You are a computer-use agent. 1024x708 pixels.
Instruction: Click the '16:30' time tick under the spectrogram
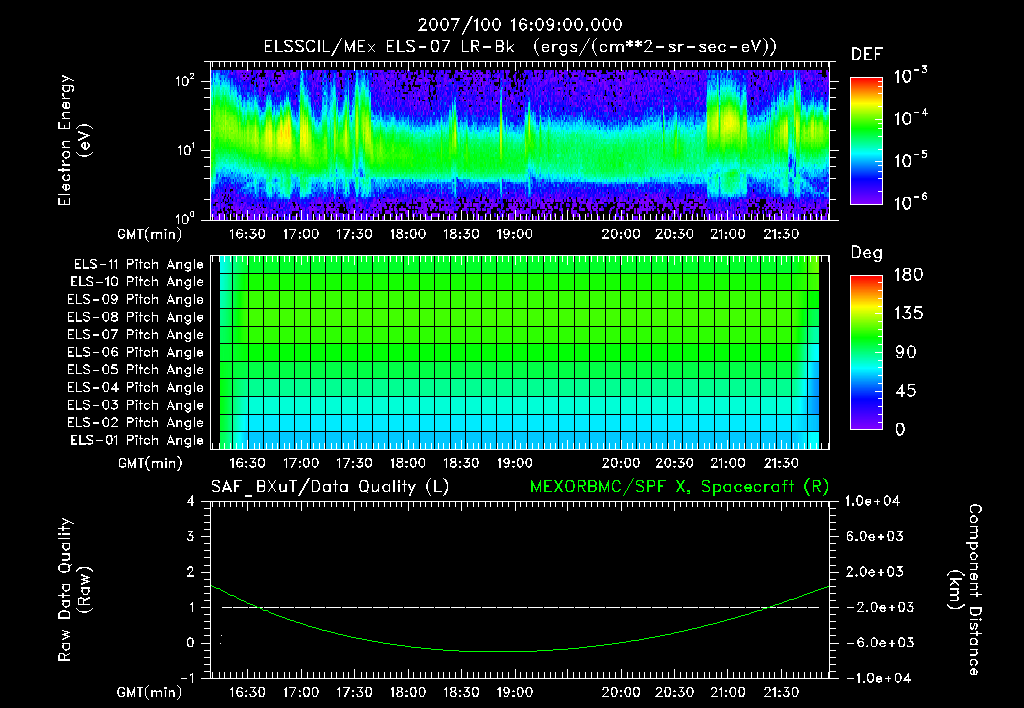coord(247,234)
